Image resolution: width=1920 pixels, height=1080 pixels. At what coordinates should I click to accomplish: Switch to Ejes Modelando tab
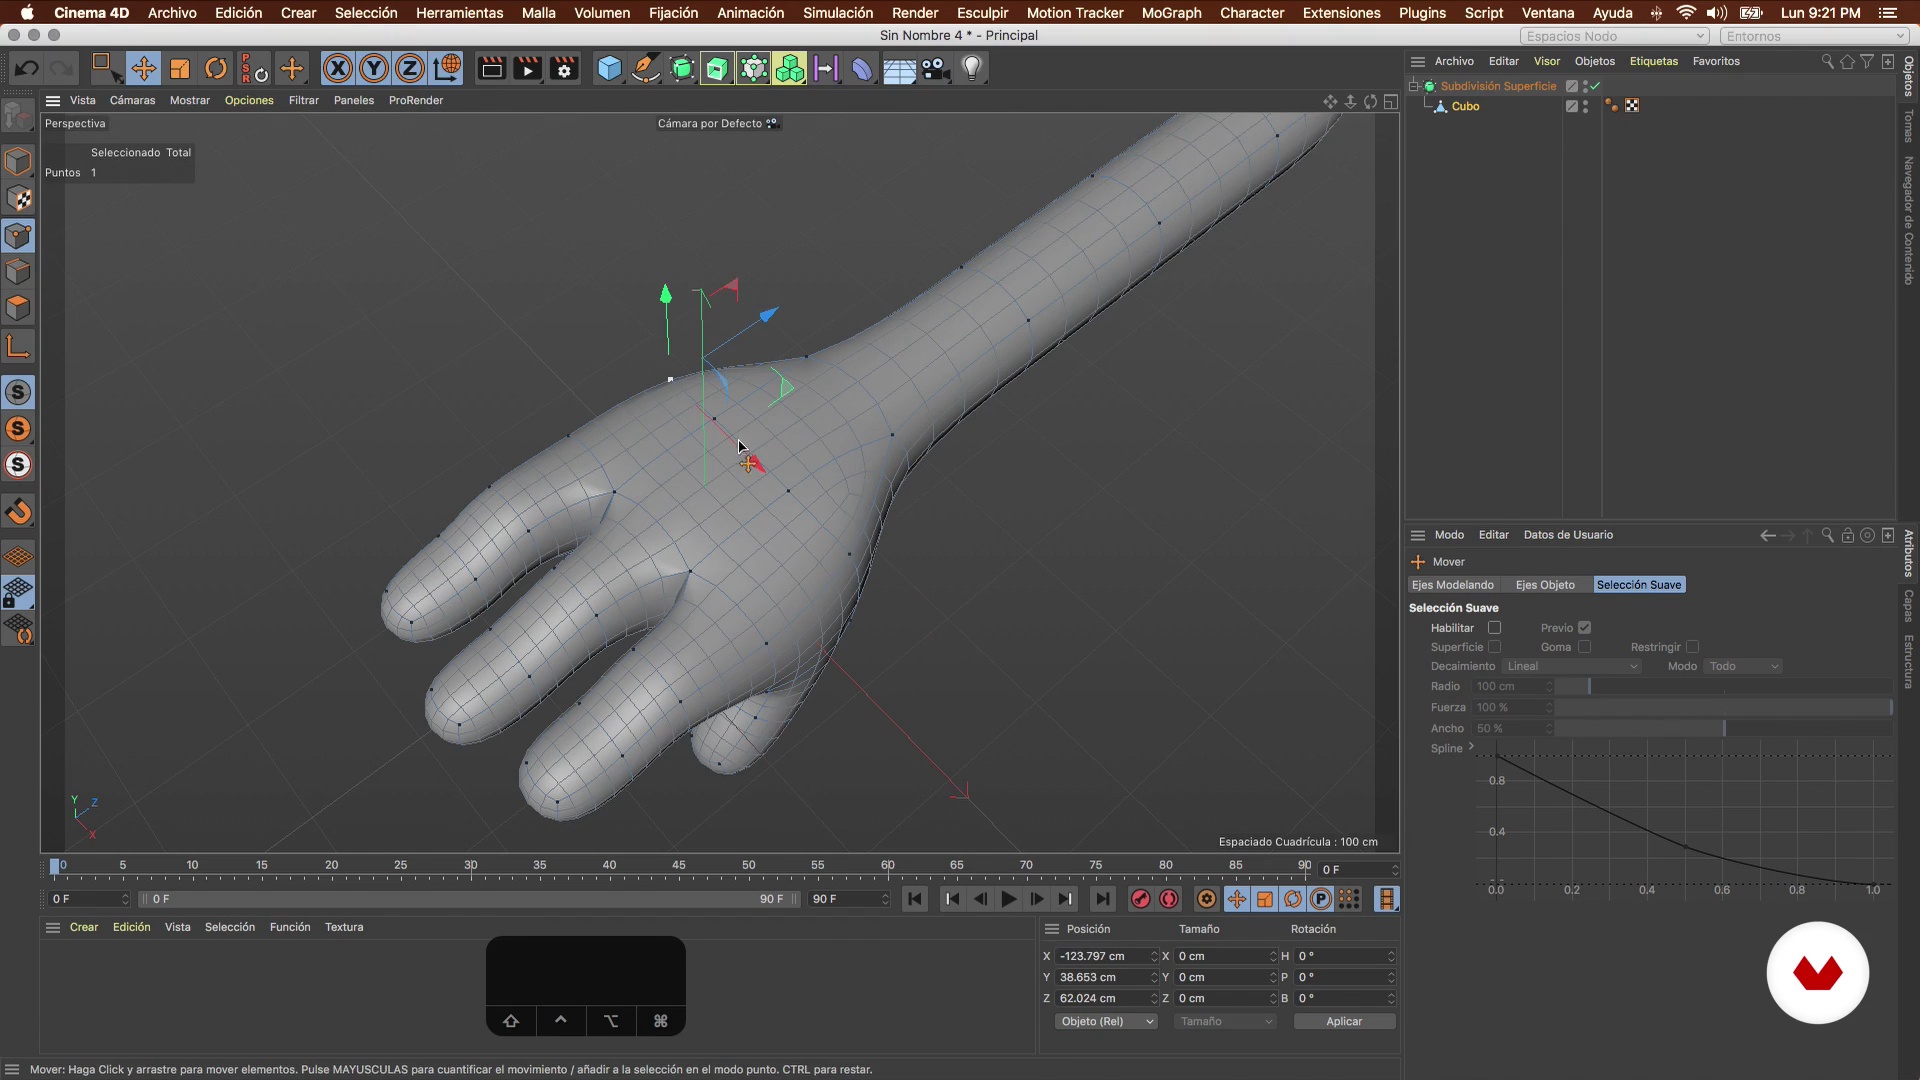[1452, 585]
